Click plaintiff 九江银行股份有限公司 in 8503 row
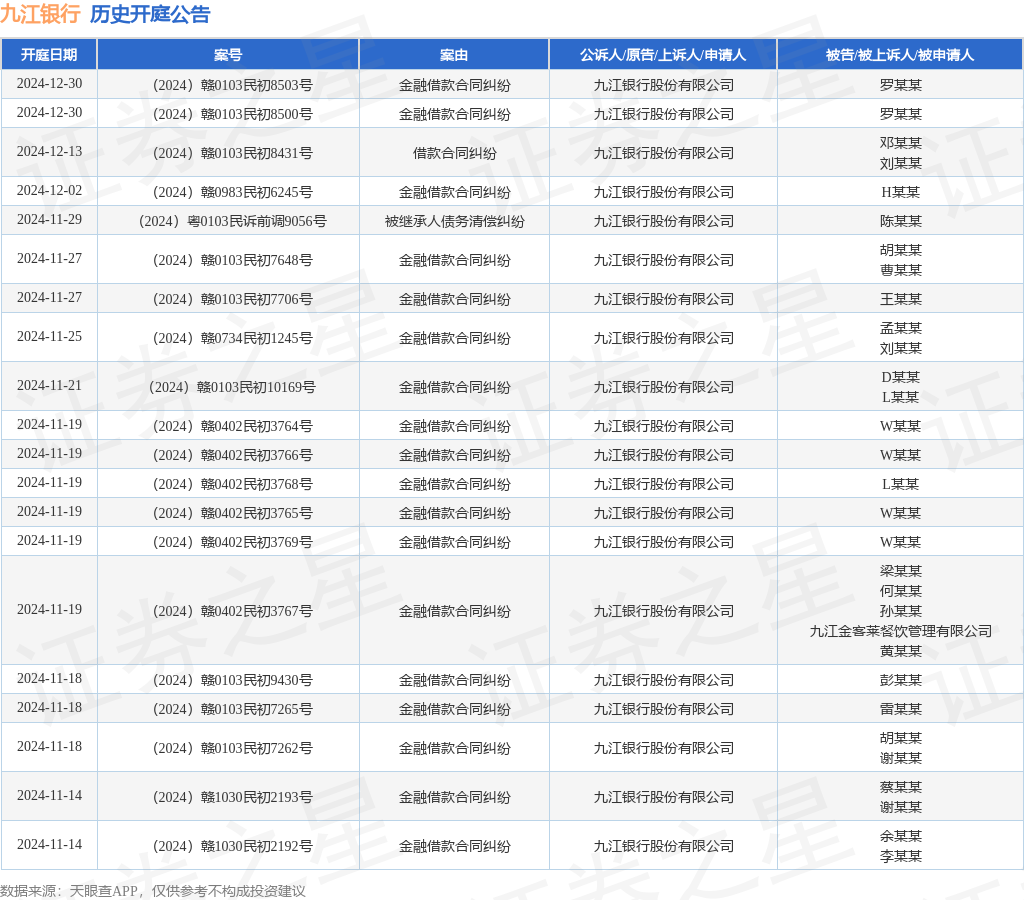Screen dimensions: 1024x900 click(664, 85)
